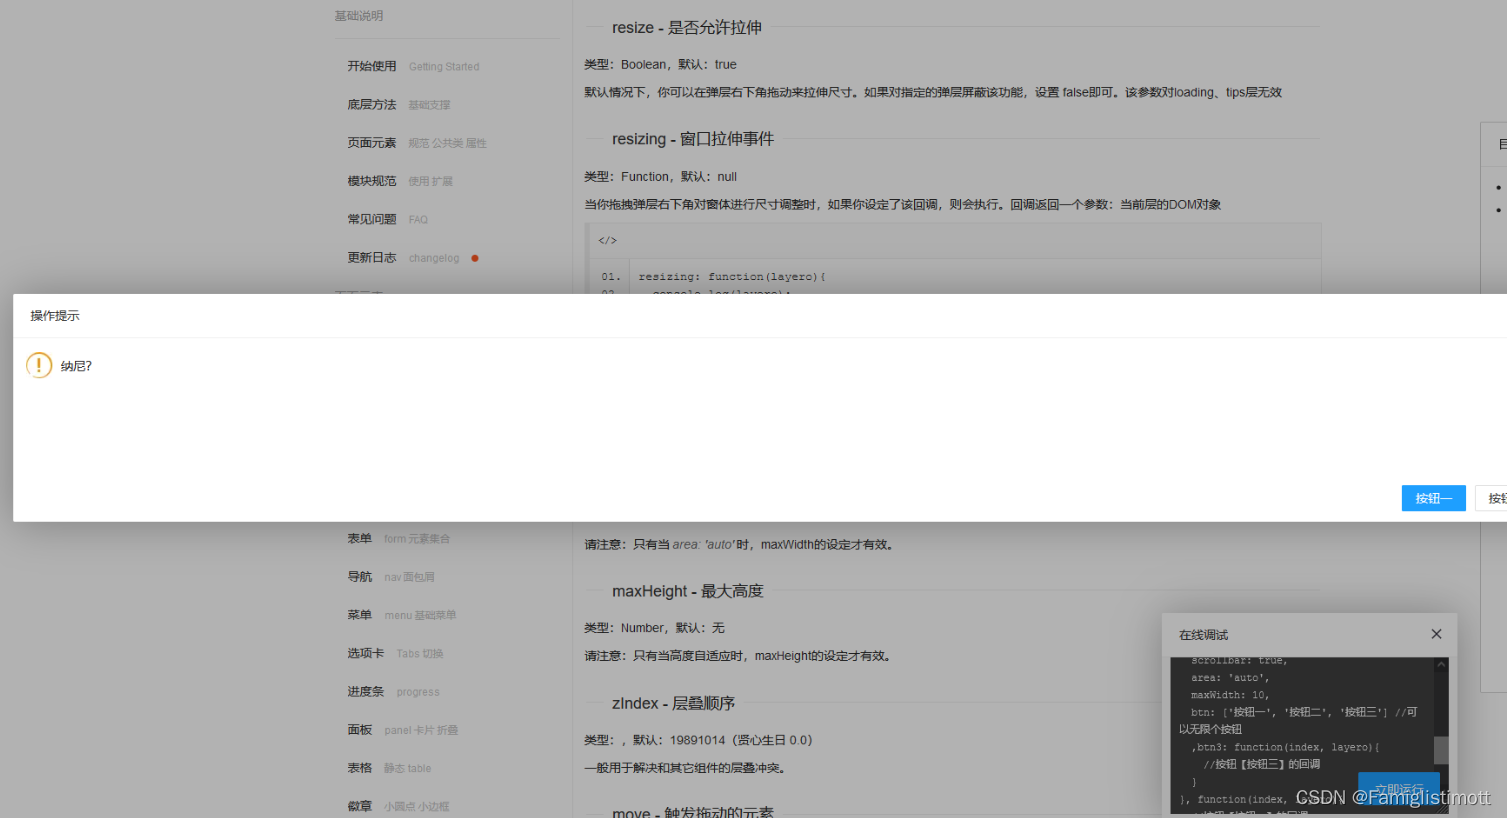The image size is (1507, 818).
Task: Close the 在线调试 debug panel
Action: 1436,633
